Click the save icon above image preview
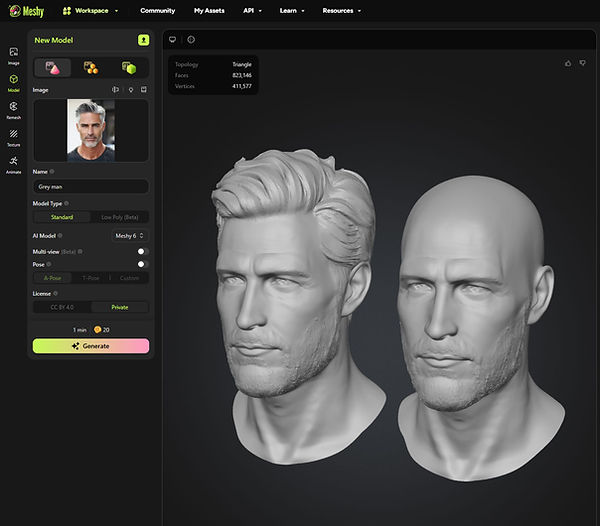 click(x=144, y=90)
